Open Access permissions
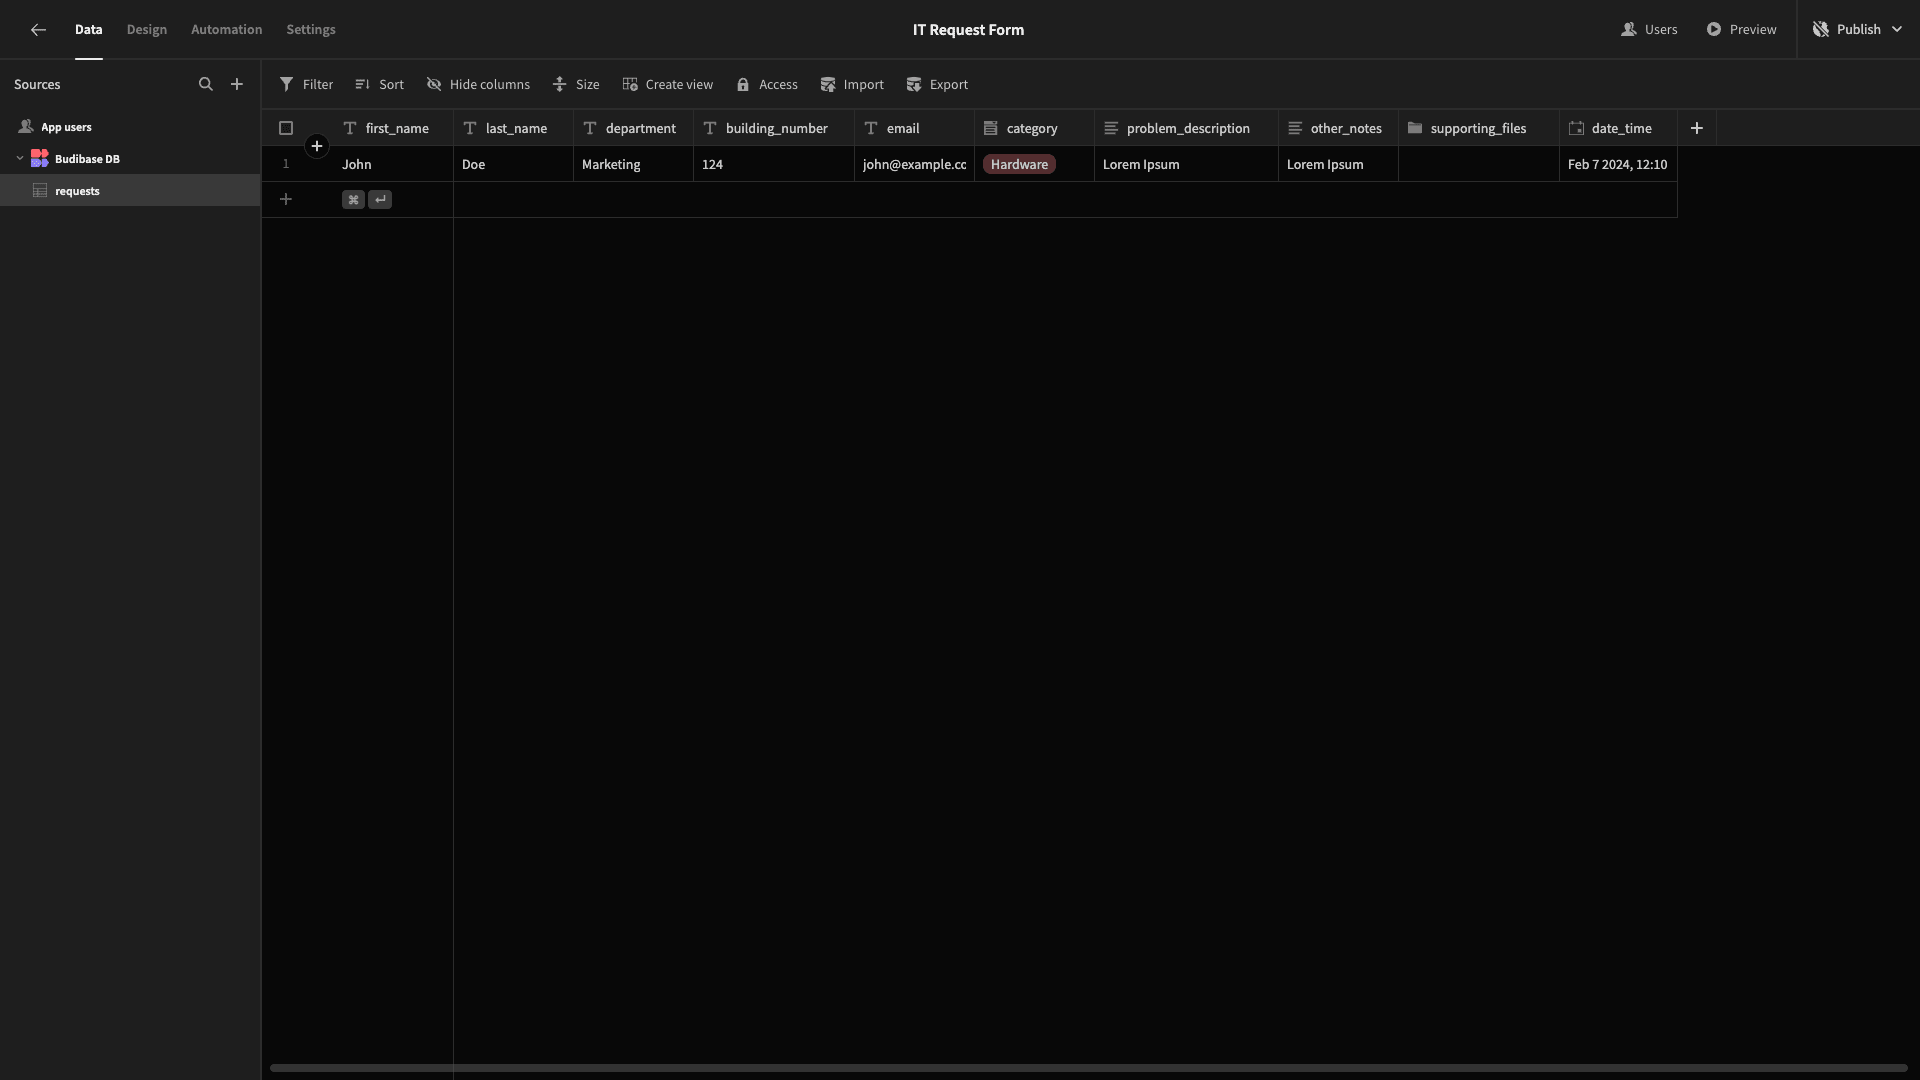The height and width of the screenshot is (1080, 1920). point(767,84)
